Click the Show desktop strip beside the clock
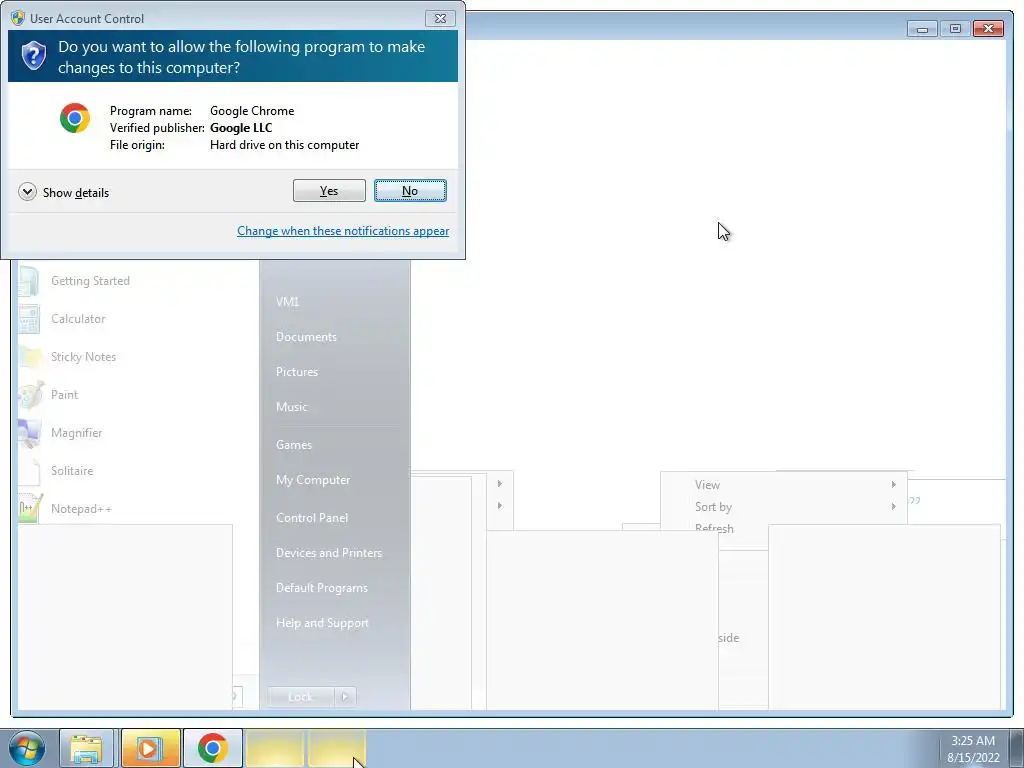Viewport: 1024px width, 768px height. [x=1016, y=748]
